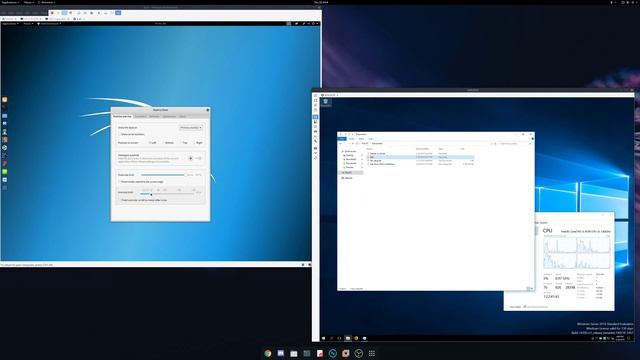This screenshot has width=640, height=360.
Task: Open File Explorer icon on Windows taskbar
Action: click(x=348, y=338)
